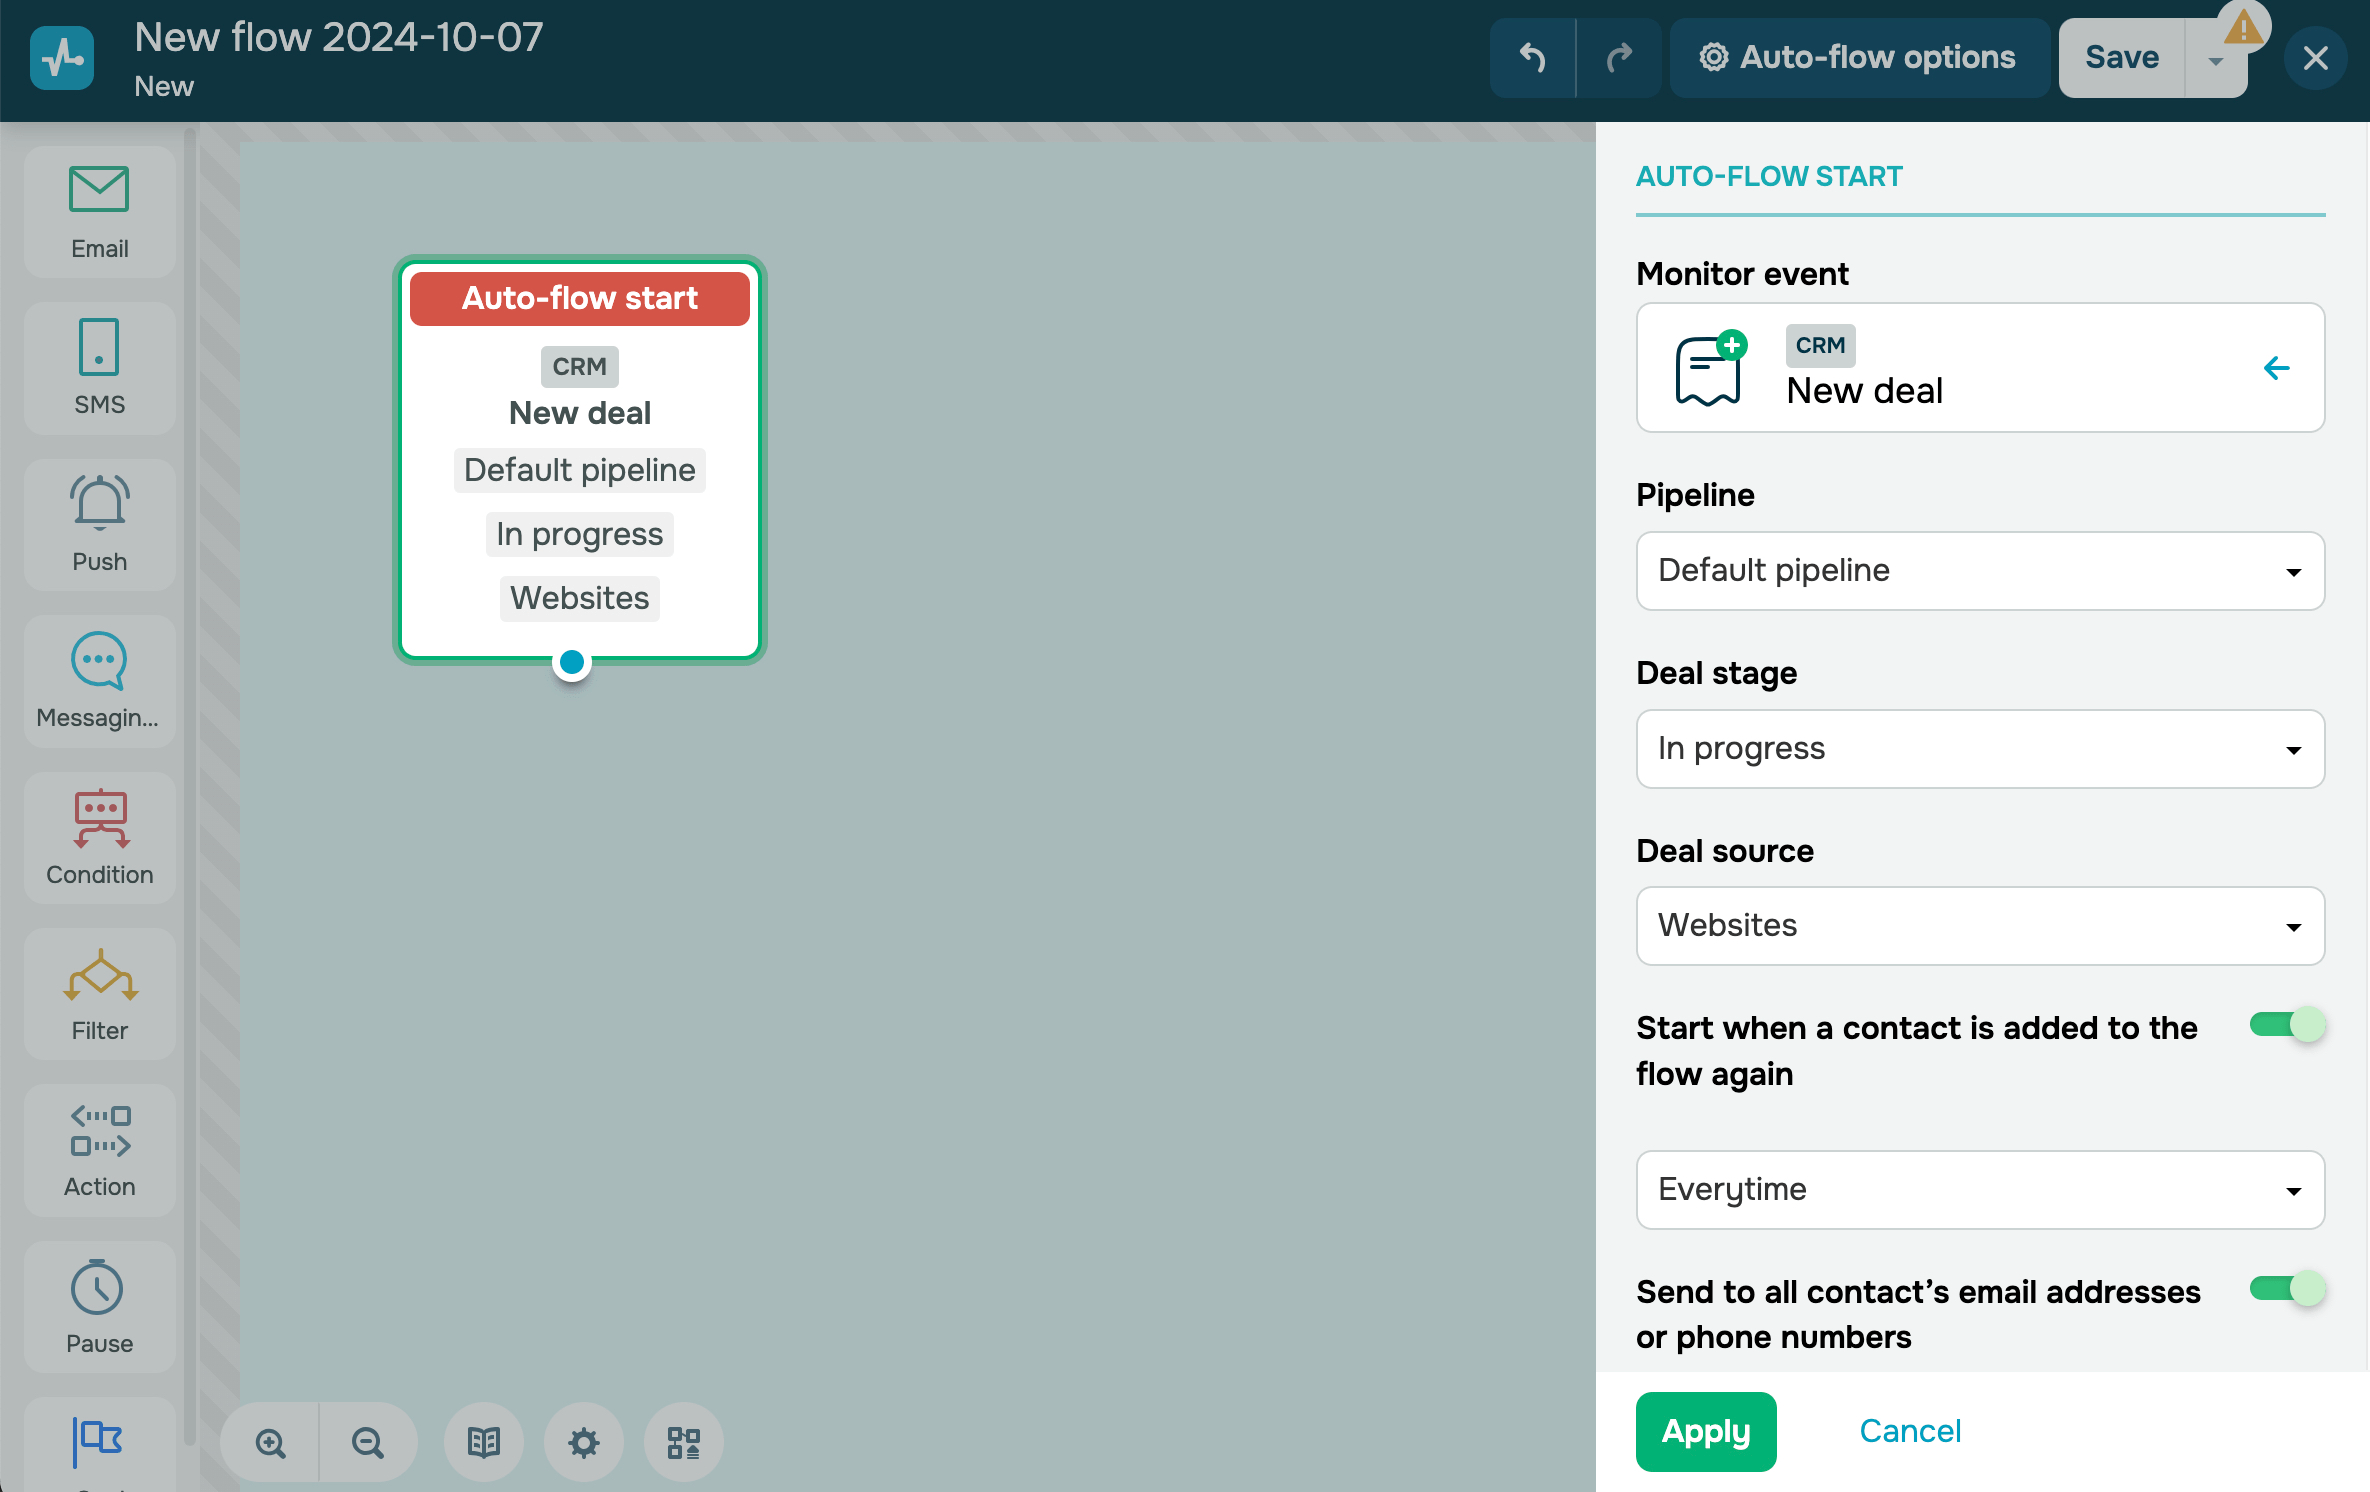
Task: Click the New status under title
Action: coord(164,87)
